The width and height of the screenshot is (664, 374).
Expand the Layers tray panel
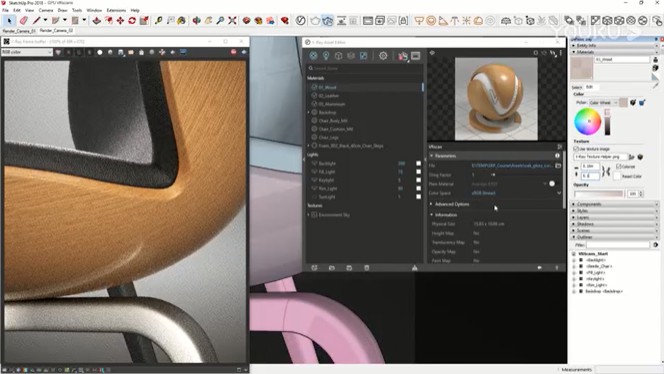point(614,217)
